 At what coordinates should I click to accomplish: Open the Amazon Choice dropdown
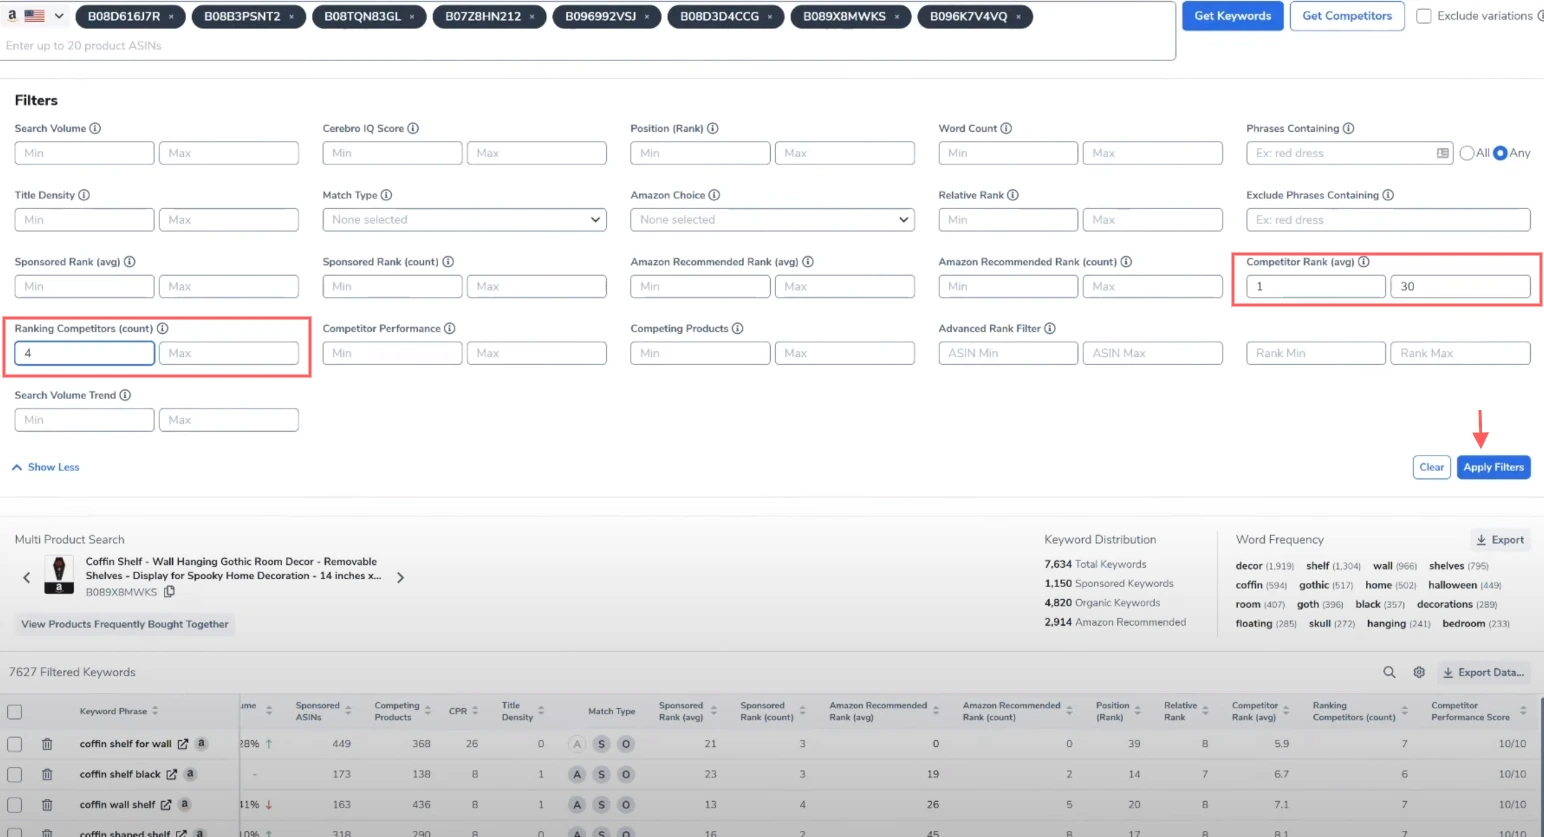pos(772,220)
